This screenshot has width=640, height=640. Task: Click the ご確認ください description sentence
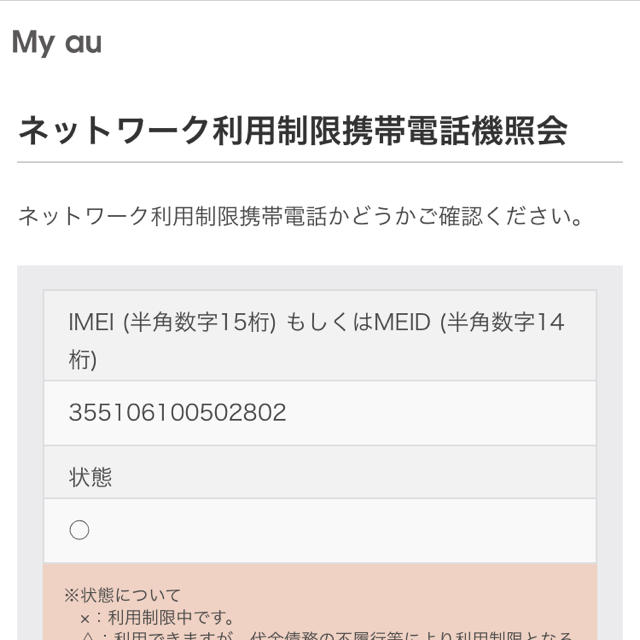300,216
